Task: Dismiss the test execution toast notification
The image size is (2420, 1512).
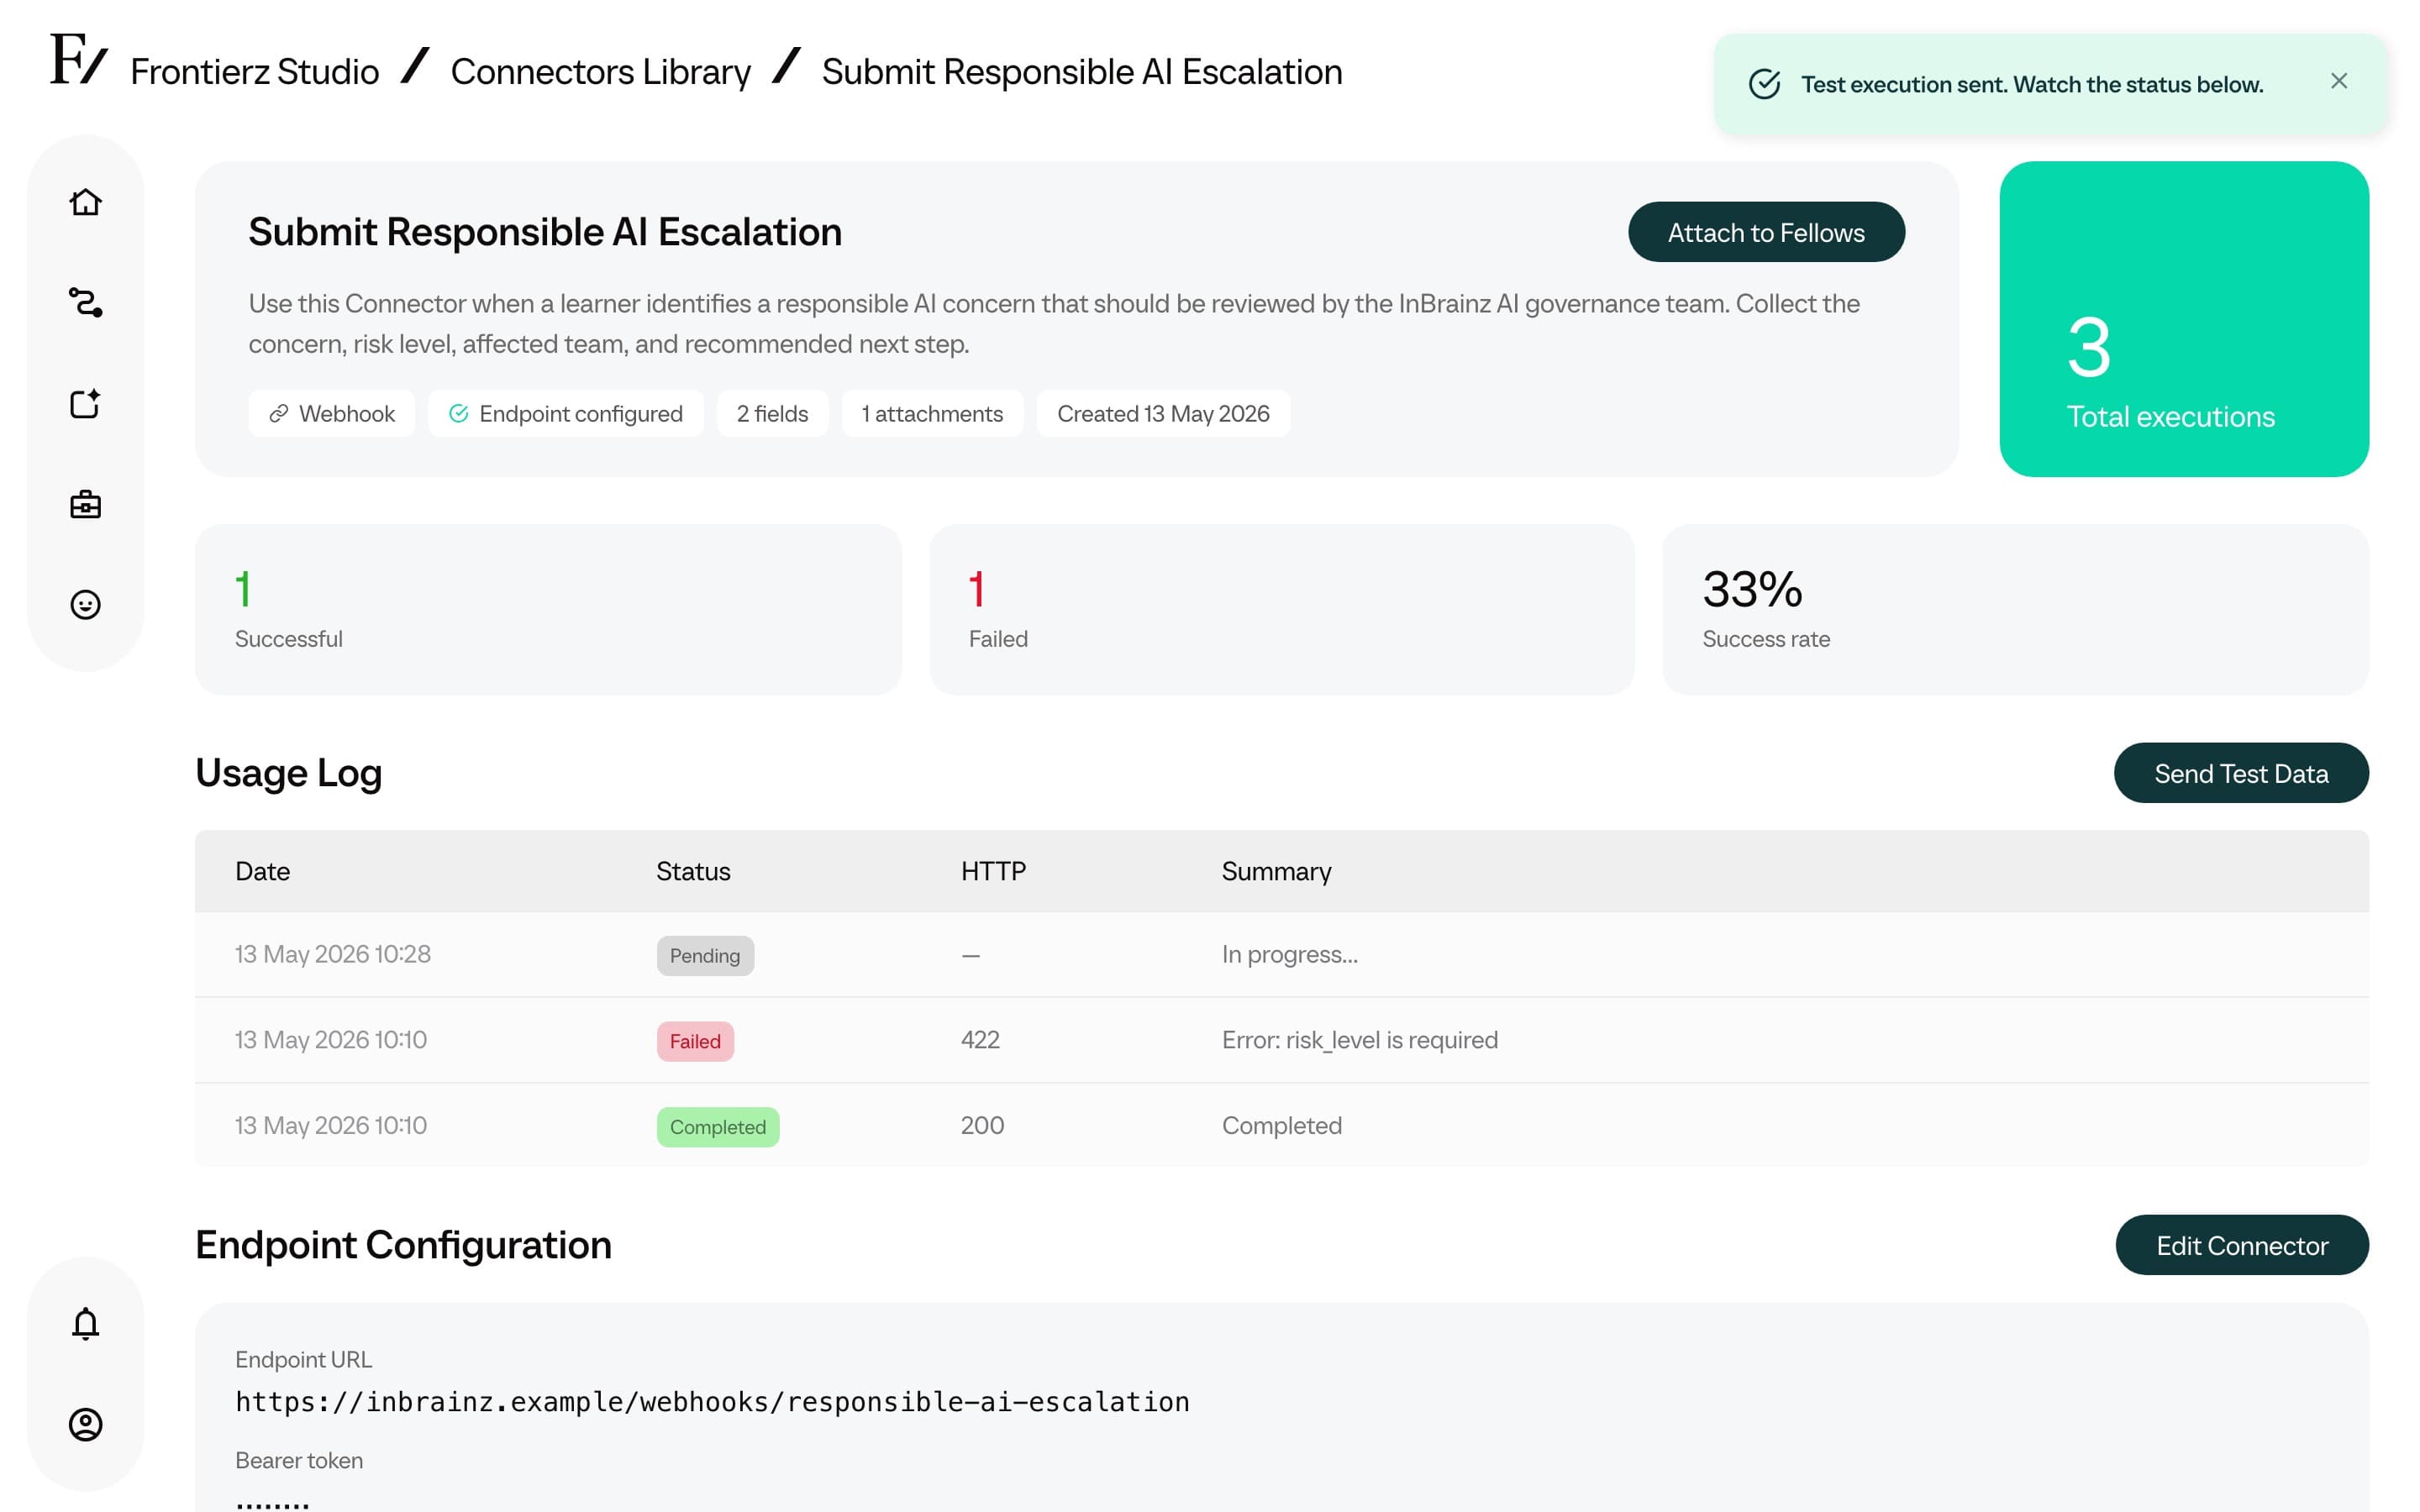Action: click(x=2338, y=81)
